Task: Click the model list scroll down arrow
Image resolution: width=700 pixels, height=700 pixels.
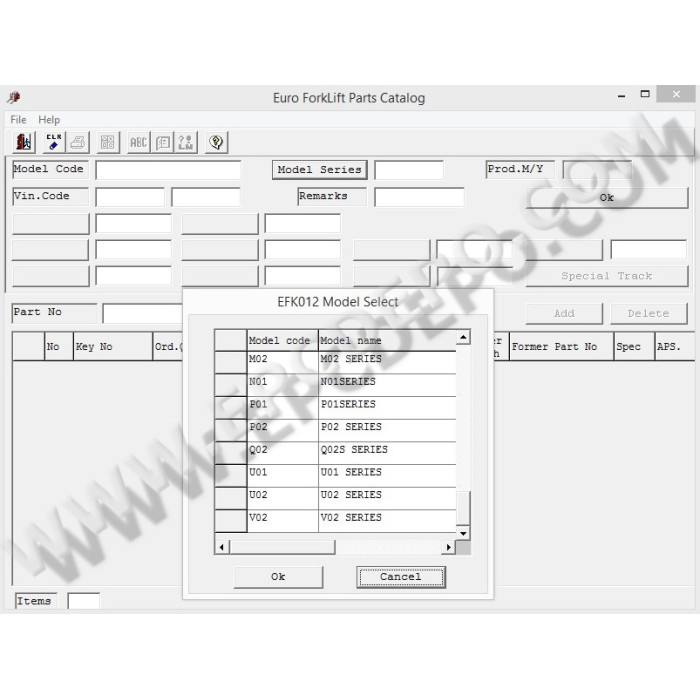Action: (x=463, y=533)
